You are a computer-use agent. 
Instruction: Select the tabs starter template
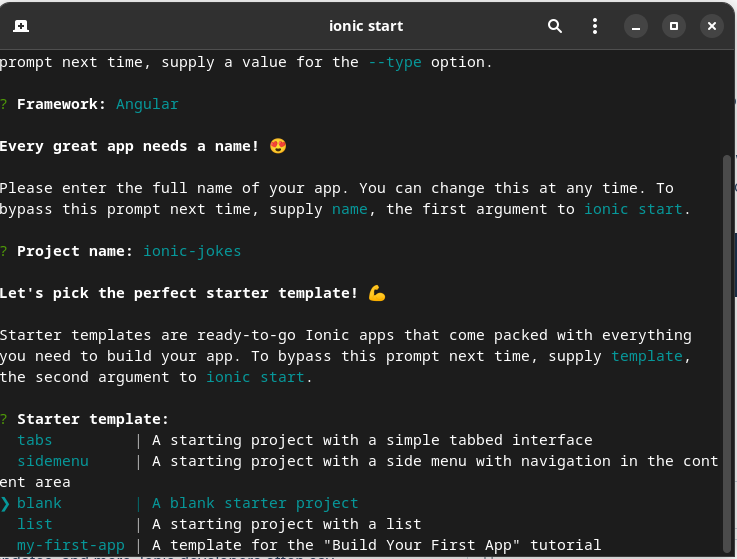click(x=35, y=440)
